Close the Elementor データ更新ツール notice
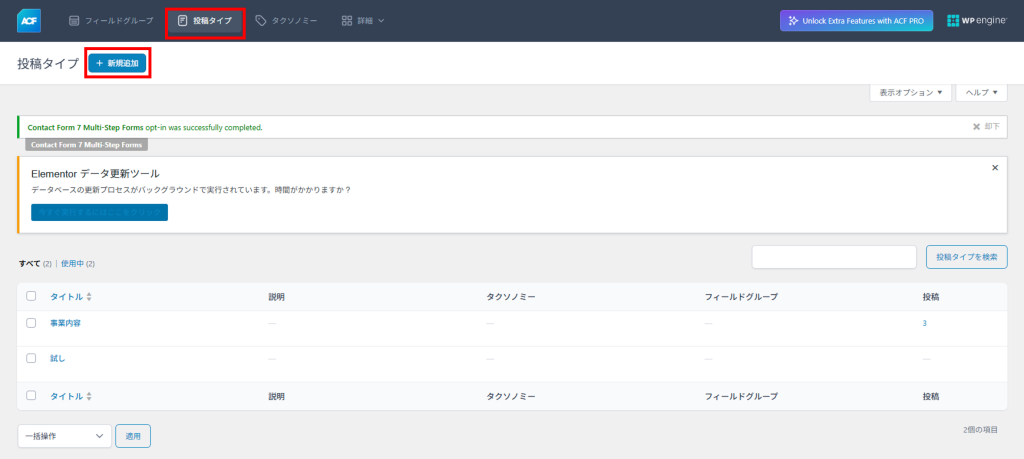Screen dimensions: 1024x459 [995, 168]
